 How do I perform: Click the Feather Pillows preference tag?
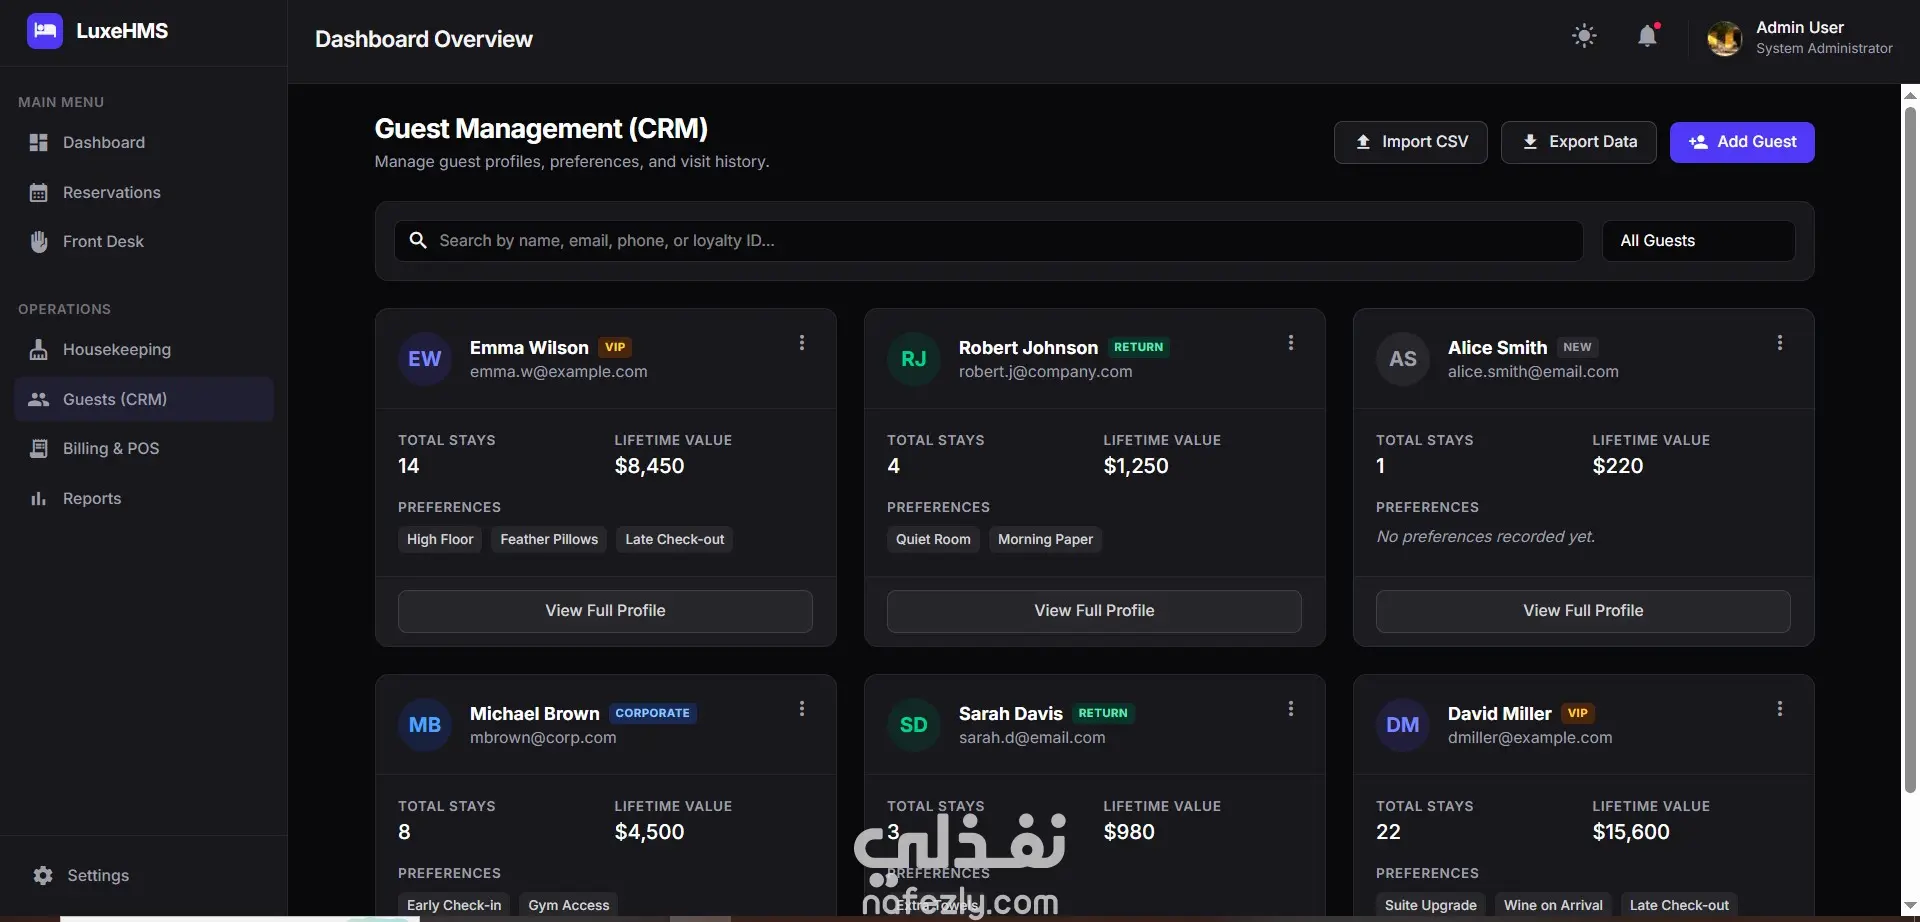[549, 540]
